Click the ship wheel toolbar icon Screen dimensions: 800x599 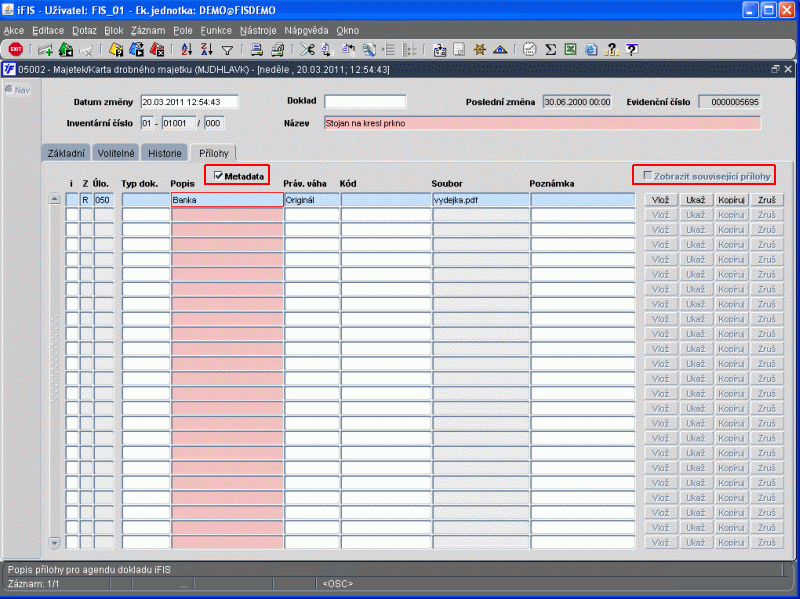point(479,49)
